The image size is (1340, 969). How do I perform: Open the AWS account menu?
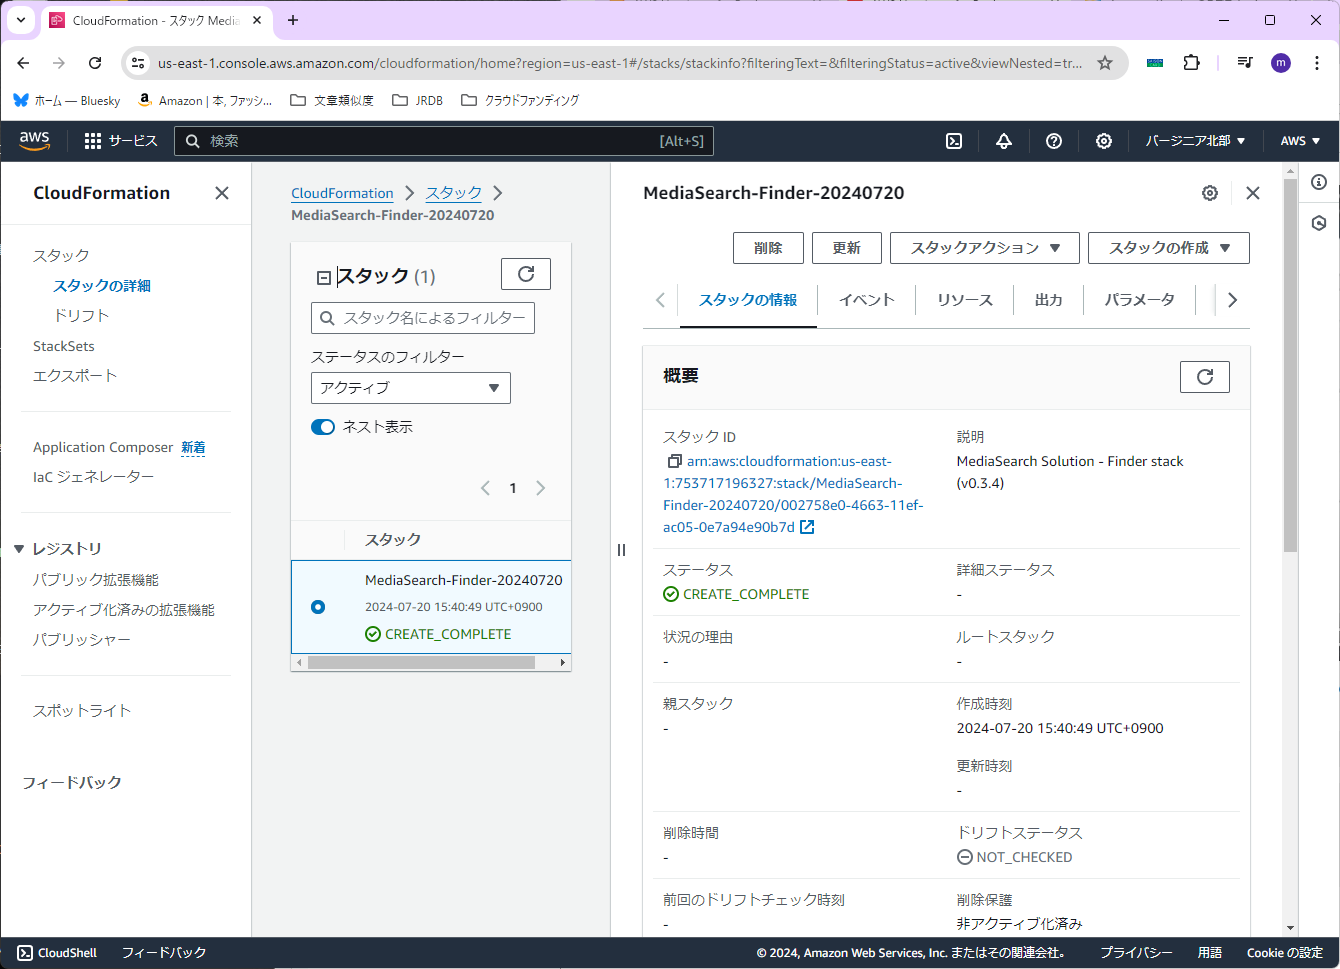pos(1300,141)
